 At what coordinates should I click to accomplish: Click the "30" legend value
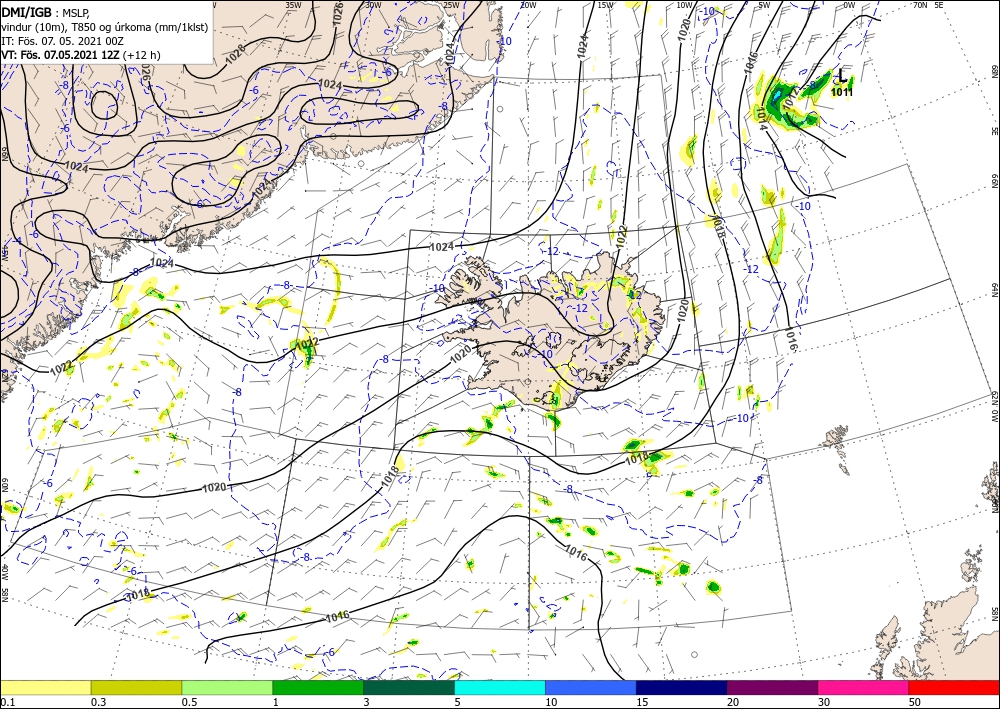[824, 702]
